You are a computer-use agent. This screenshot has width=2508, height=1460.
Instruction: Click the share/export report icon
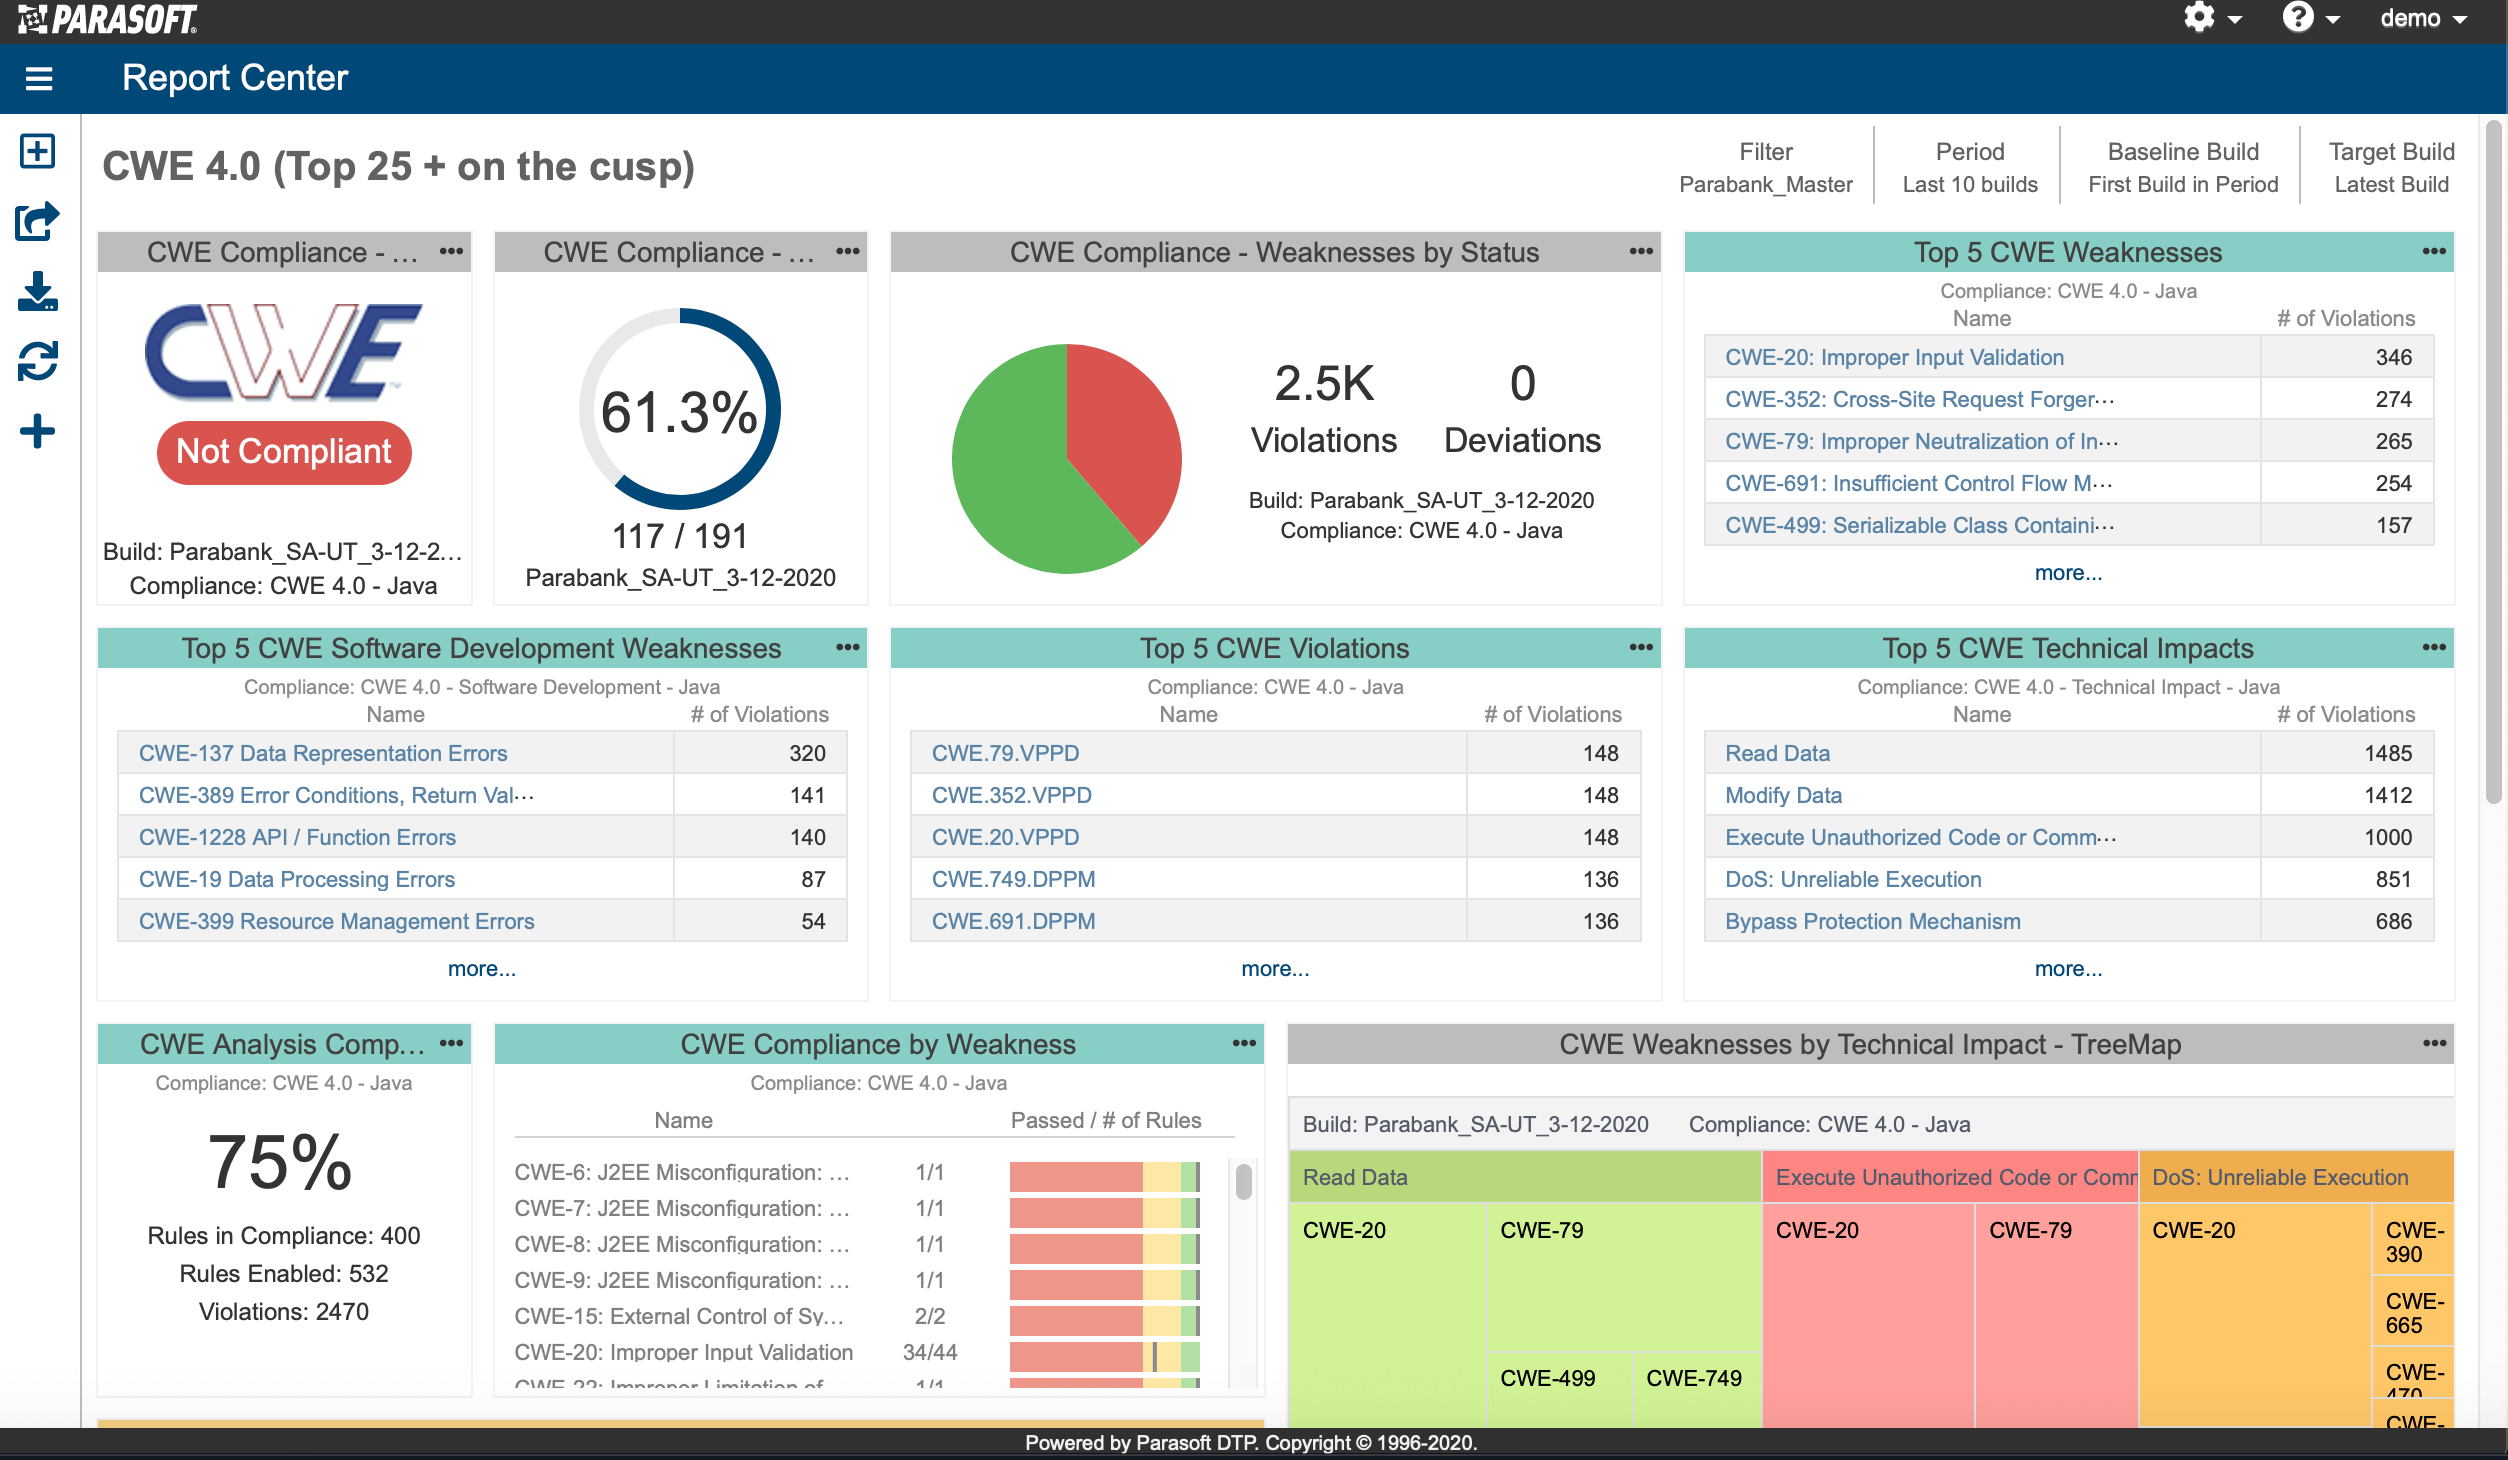coord(40,219)
